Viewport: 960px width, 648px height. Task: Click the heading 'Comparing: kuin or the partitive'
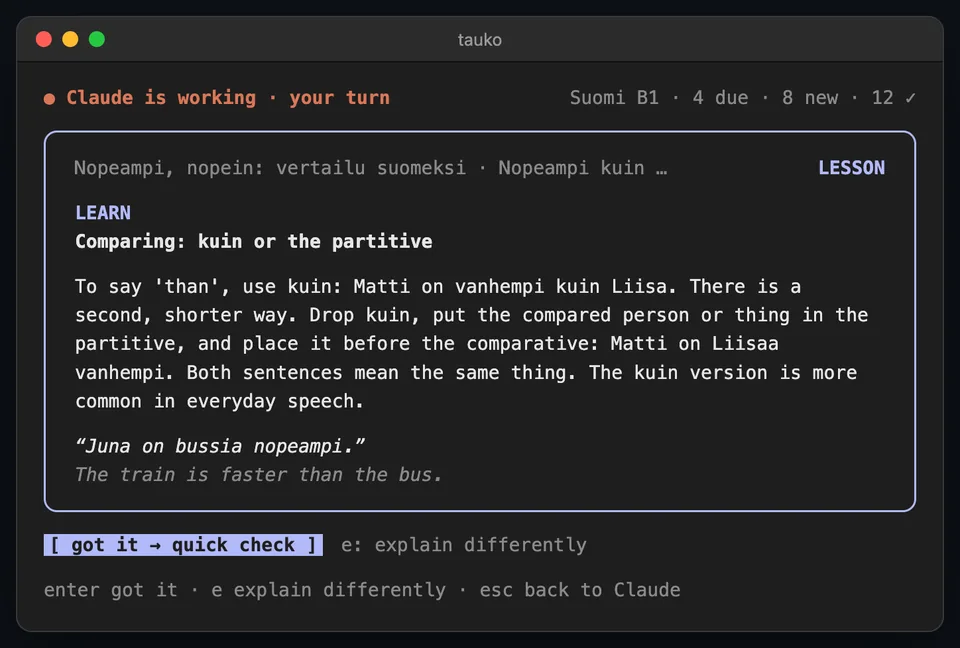(x=253, y=241)
